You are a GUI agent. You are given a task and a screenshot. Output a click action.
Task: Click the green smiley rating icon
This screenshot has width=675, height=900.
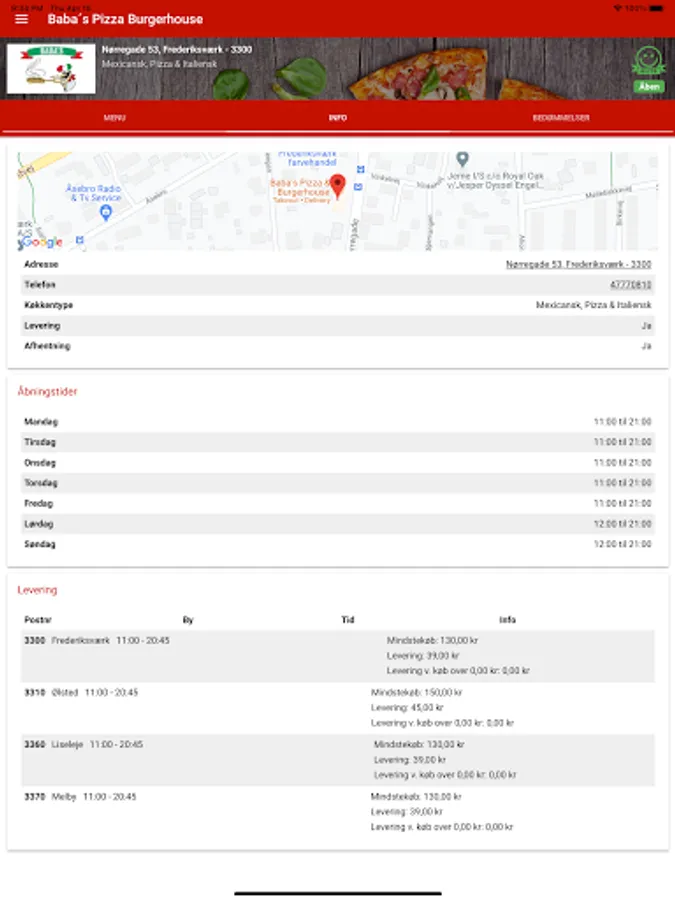pyautogui.click(x=649, y=61)
